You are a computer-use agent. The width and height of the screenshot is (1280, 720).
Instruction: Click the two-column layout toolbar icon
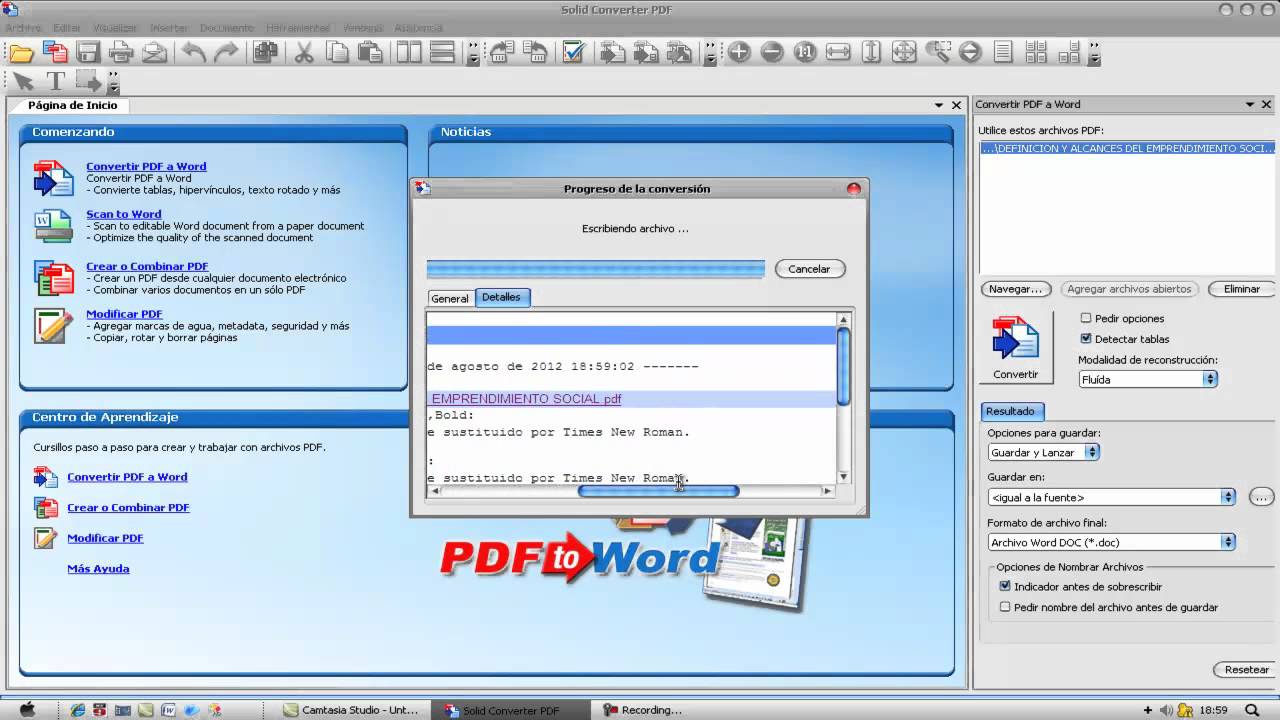point(409,53)
